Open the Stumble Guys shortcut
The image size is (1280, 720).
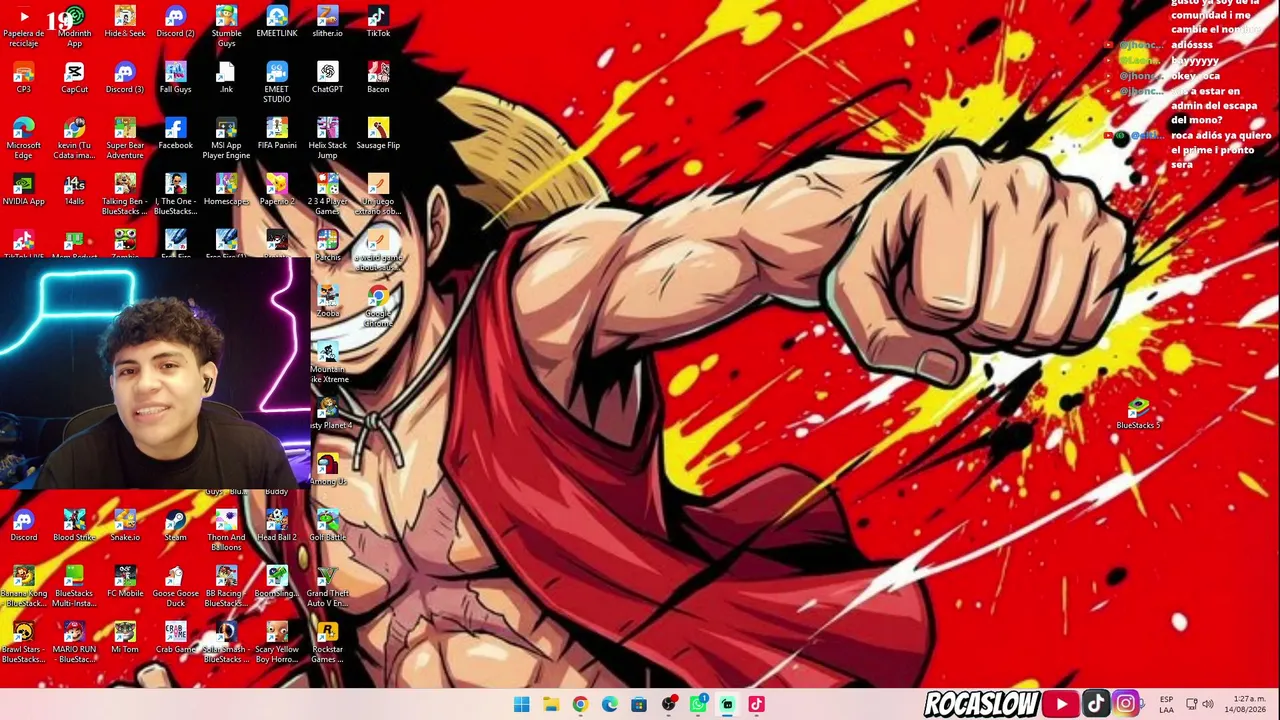coord(226,26)
